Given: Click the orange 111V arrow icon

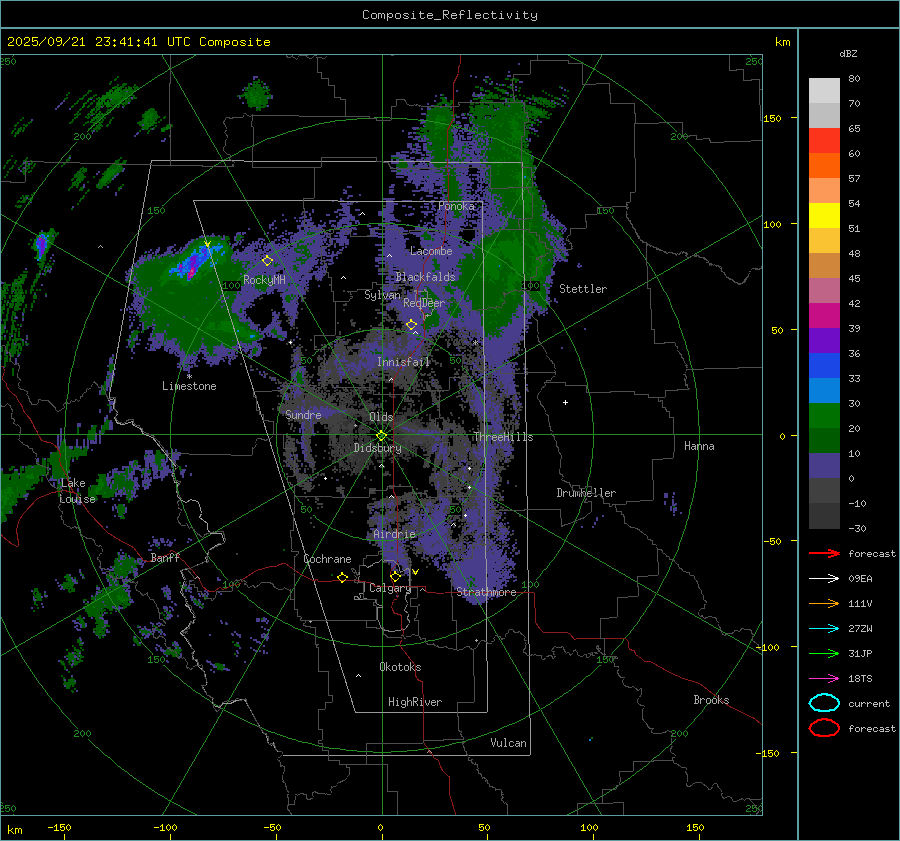Looking at the screenshot, I should point(824,603).
